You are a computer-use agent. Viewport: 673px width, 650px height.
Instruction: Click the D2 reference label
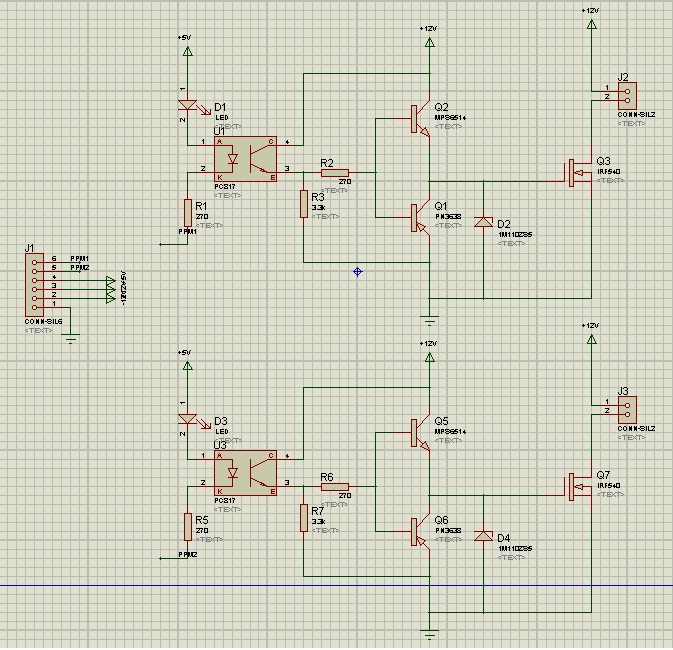(x=504, y=224)
